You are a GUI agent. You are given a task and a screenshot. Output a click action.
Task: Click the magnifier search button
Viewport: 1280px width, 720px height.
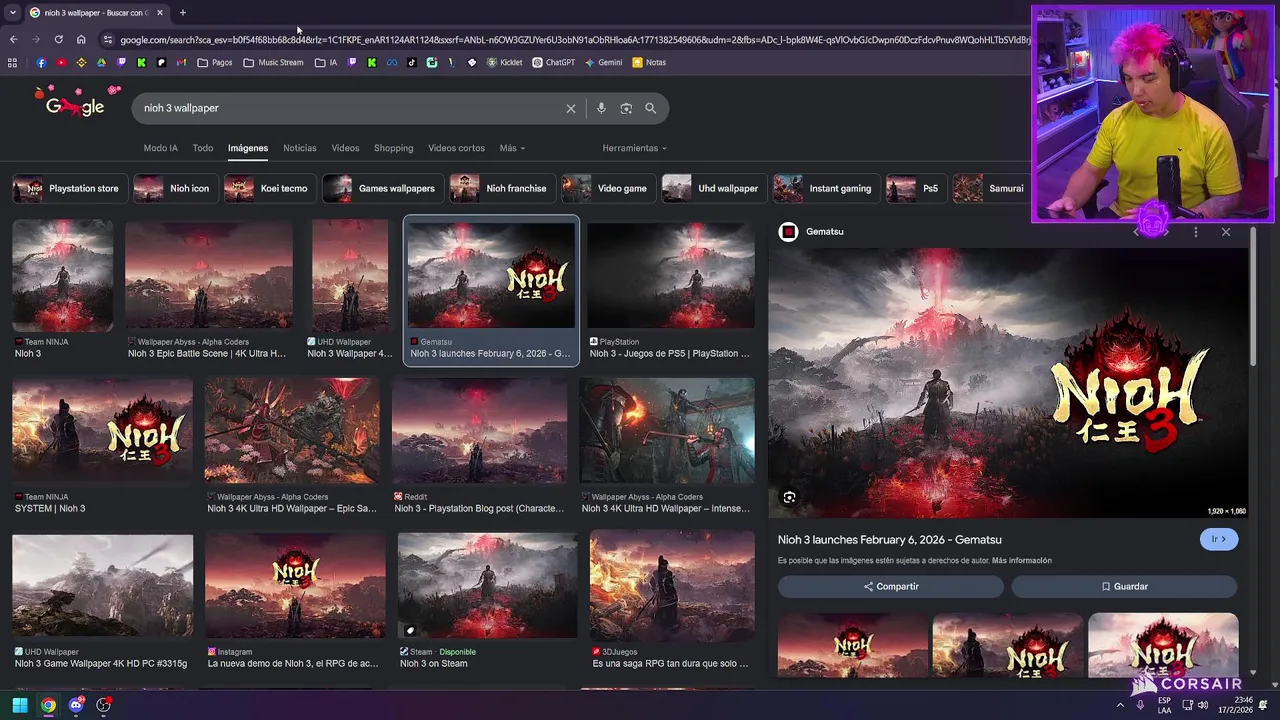tap(650, 108)
